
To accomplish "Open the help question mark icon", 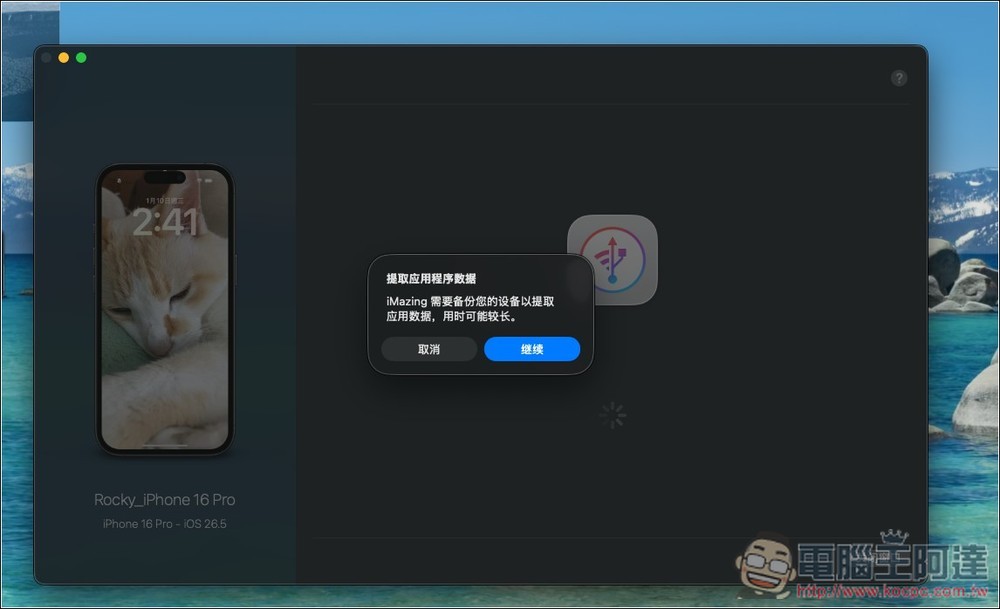I will coord(899,78).
